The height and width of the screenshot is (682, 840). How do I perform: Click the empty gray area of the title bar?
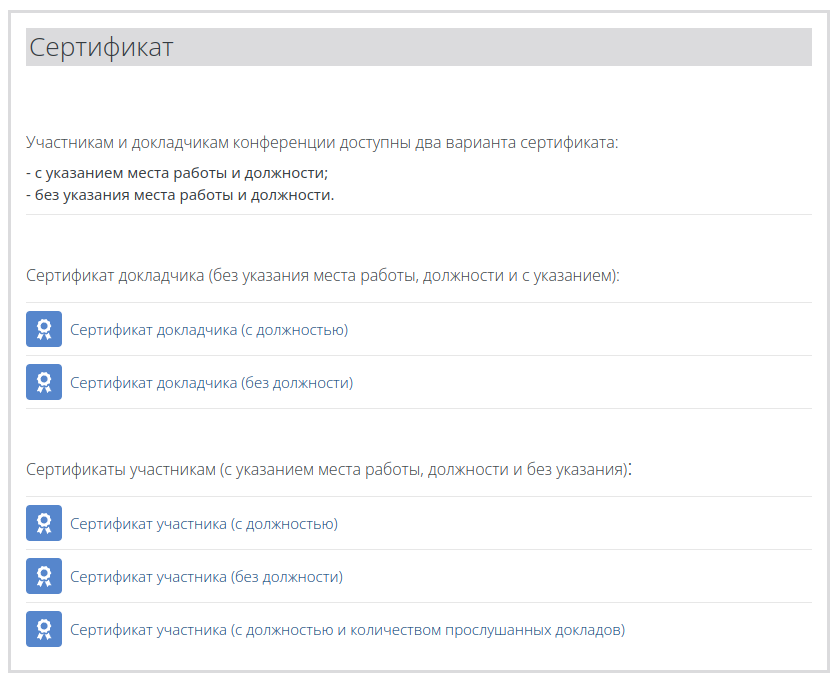(493, 47)
